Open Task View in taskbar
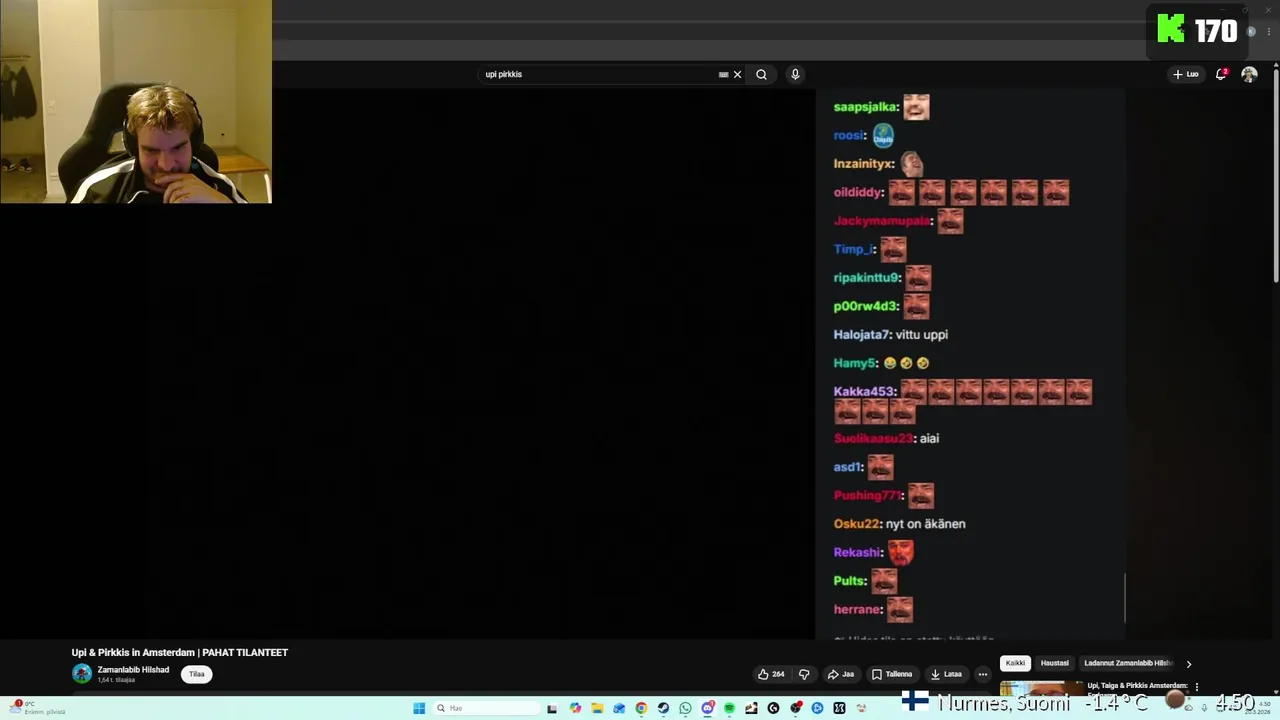The width and height of the screenshot is (1280, 720). tap(552, 708)
